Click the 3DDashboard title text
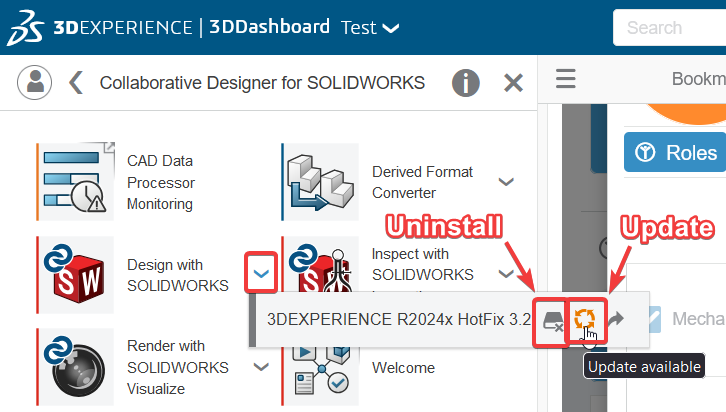 (x=269, y=27)
